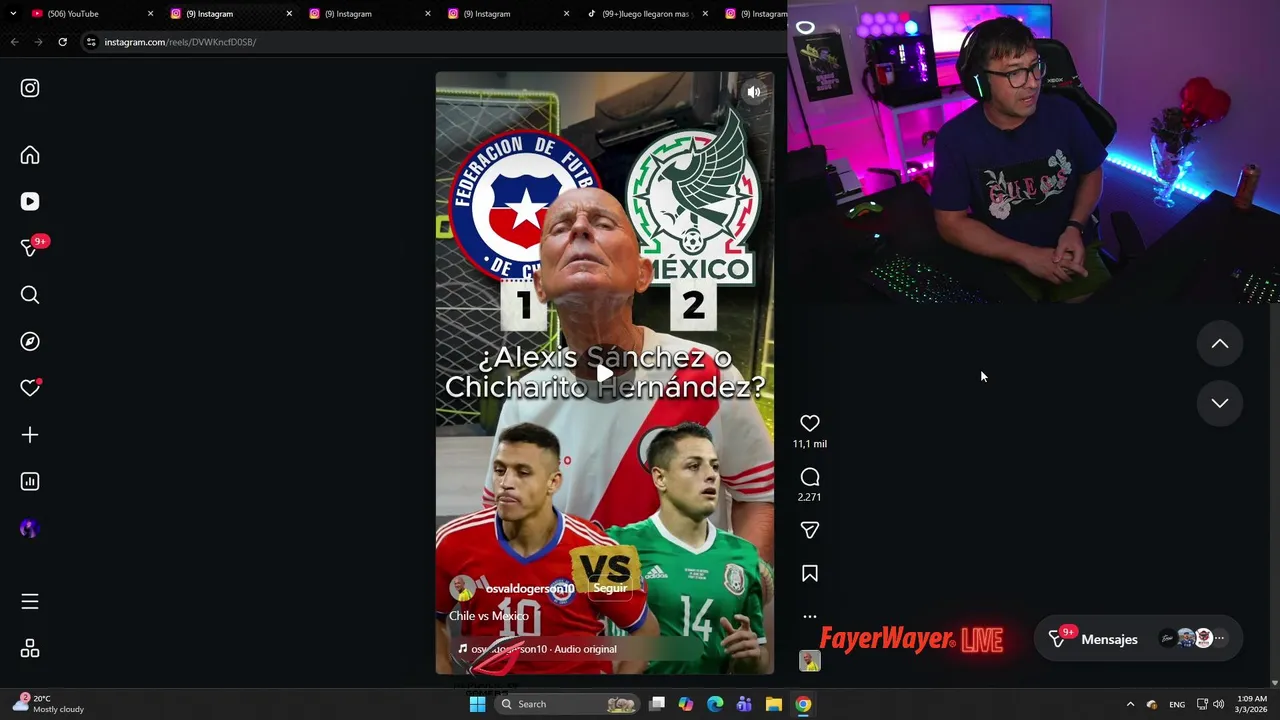Share the reel with paper plane icon
The image size is (1280, 720).
(810, 530)
